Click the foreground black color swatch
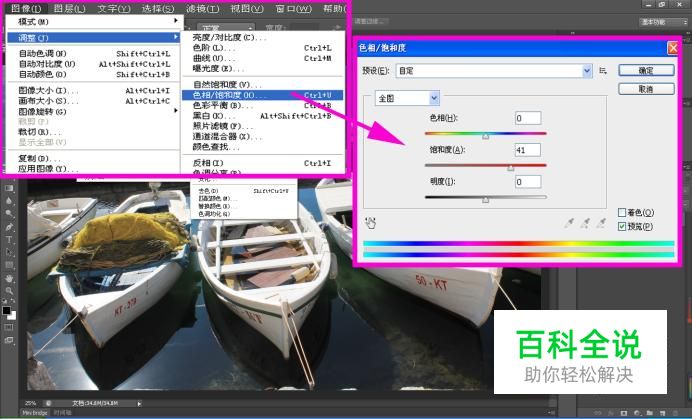The height and width of the screenshot is (419, 692). coord(6,310)
